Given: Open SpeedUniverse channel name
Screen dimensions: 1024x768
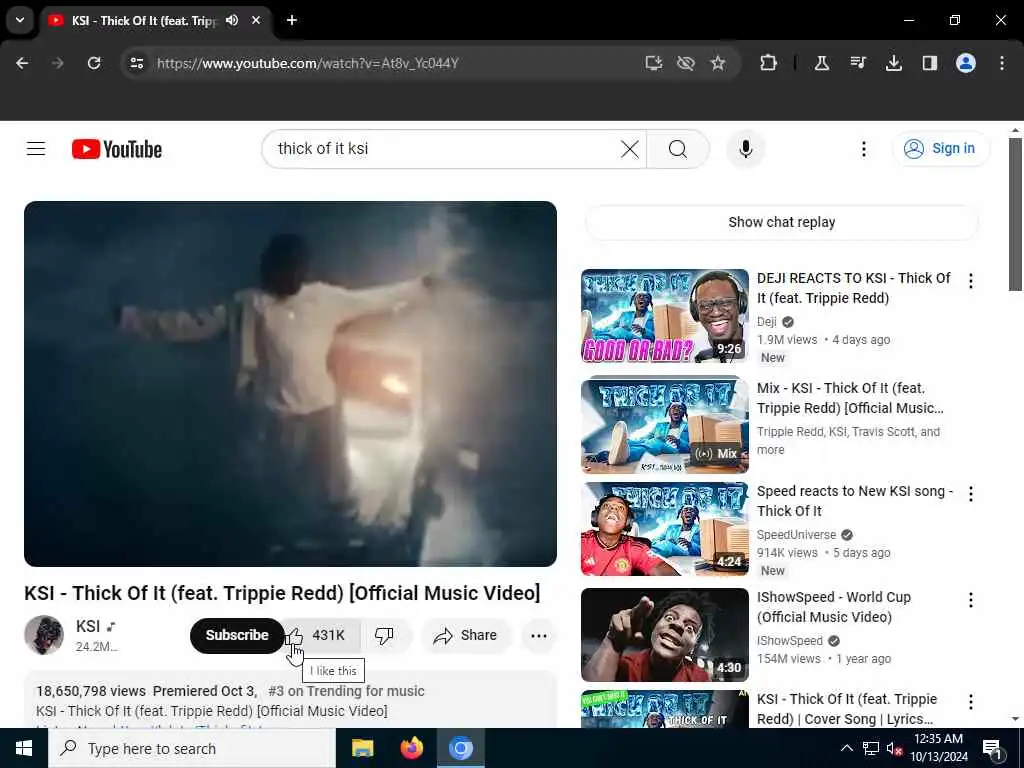Looking at the screenshot, I should [x=796, y=535].
